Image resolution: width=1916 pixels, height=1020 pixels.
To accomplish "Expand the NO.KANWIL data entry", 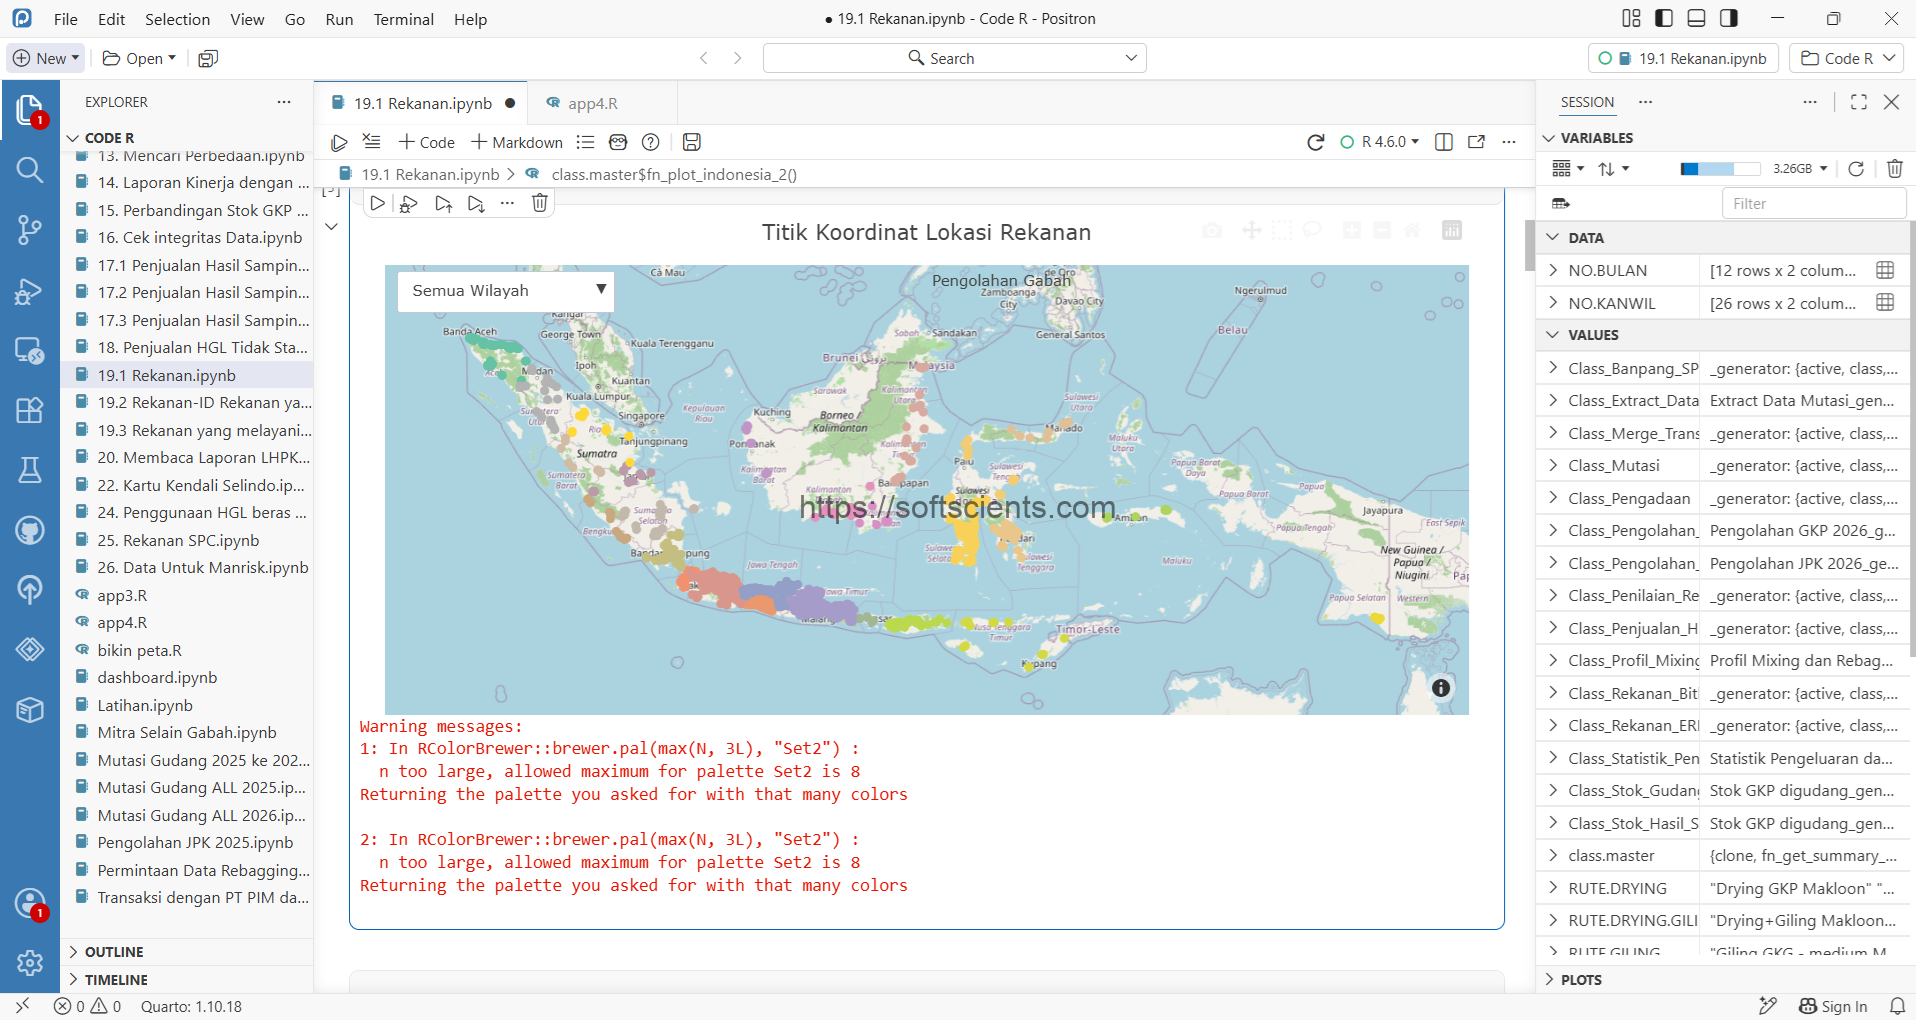I will click(x=1553, y=303).
